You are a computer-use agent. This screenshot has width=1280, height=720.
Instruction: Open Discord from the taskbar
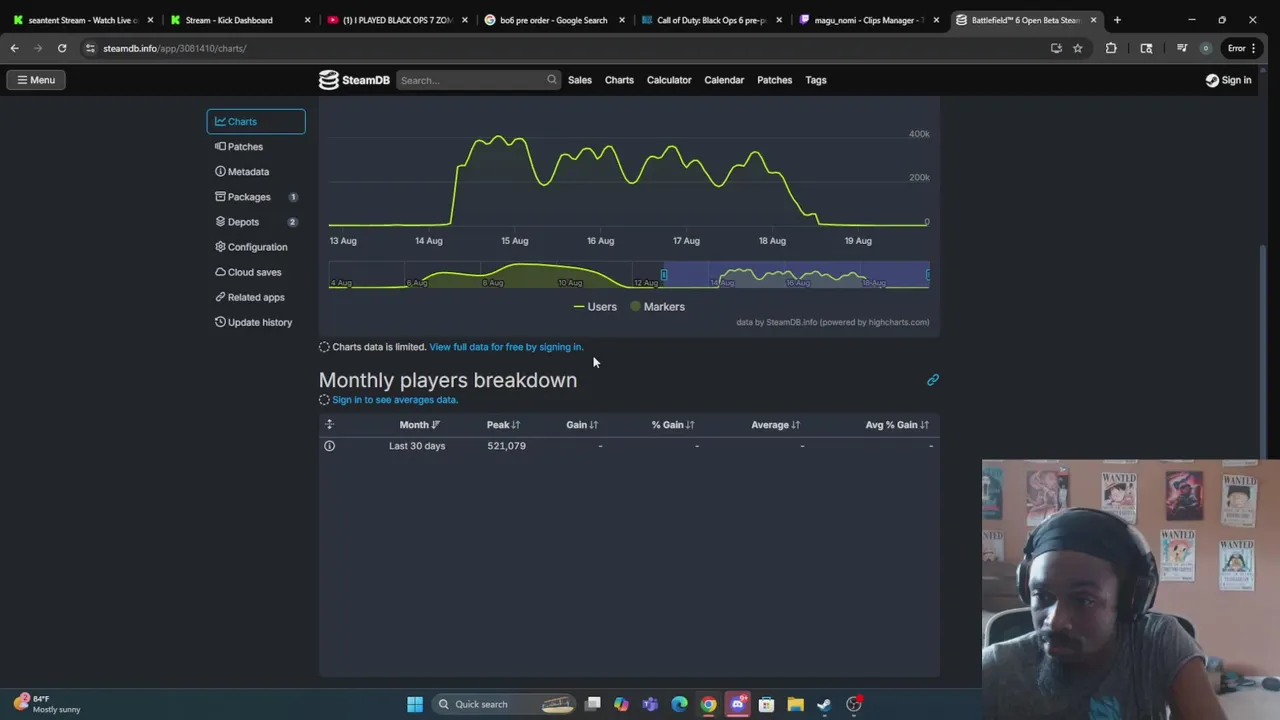point(738,704)
